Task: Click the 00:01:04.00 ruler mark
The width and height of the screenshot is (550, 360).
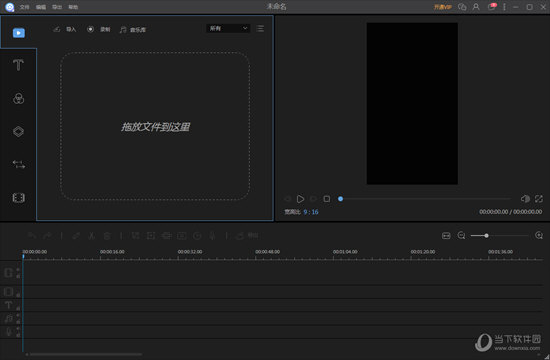Action: click(x=345, y=252)
